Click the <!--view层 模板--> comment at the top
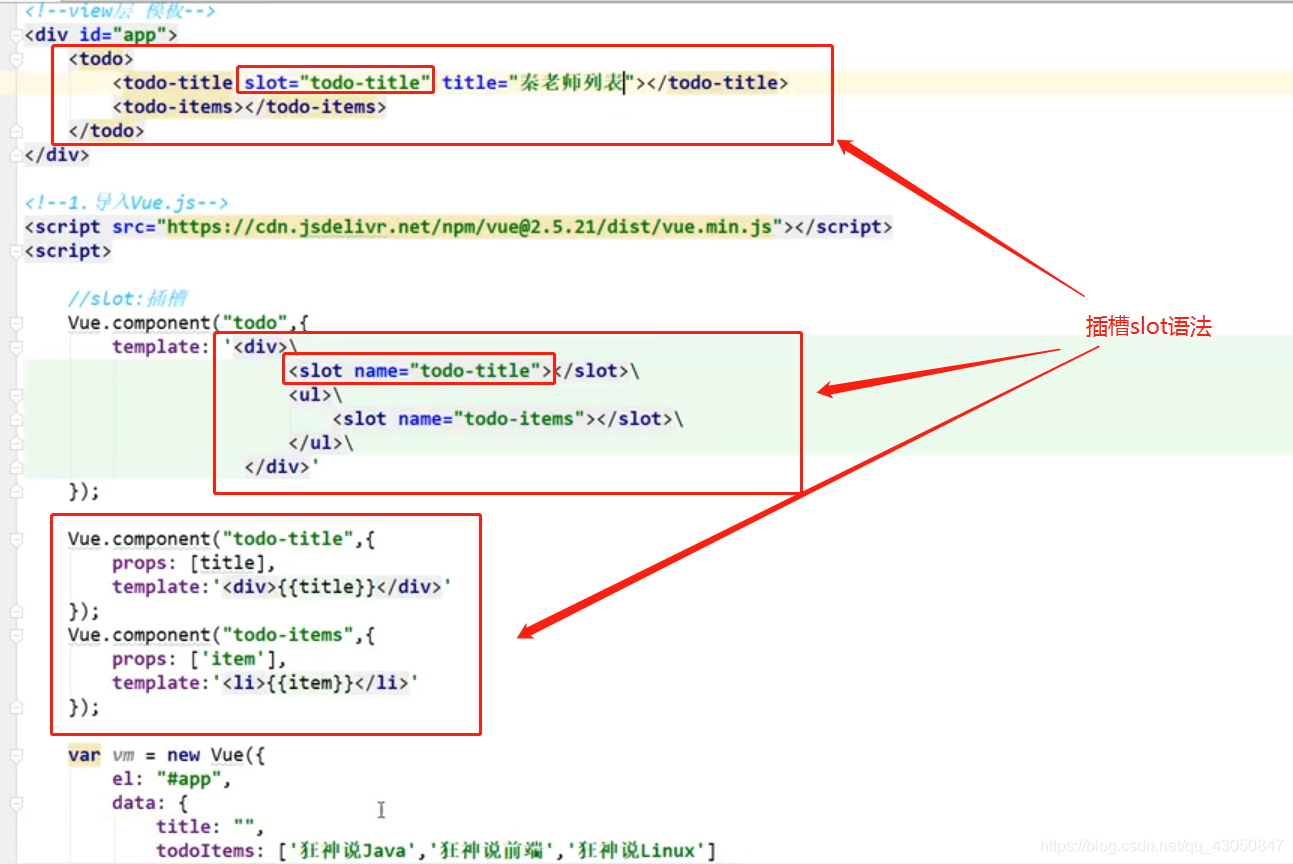1293x864 pixels. click(x=120, y=12)
